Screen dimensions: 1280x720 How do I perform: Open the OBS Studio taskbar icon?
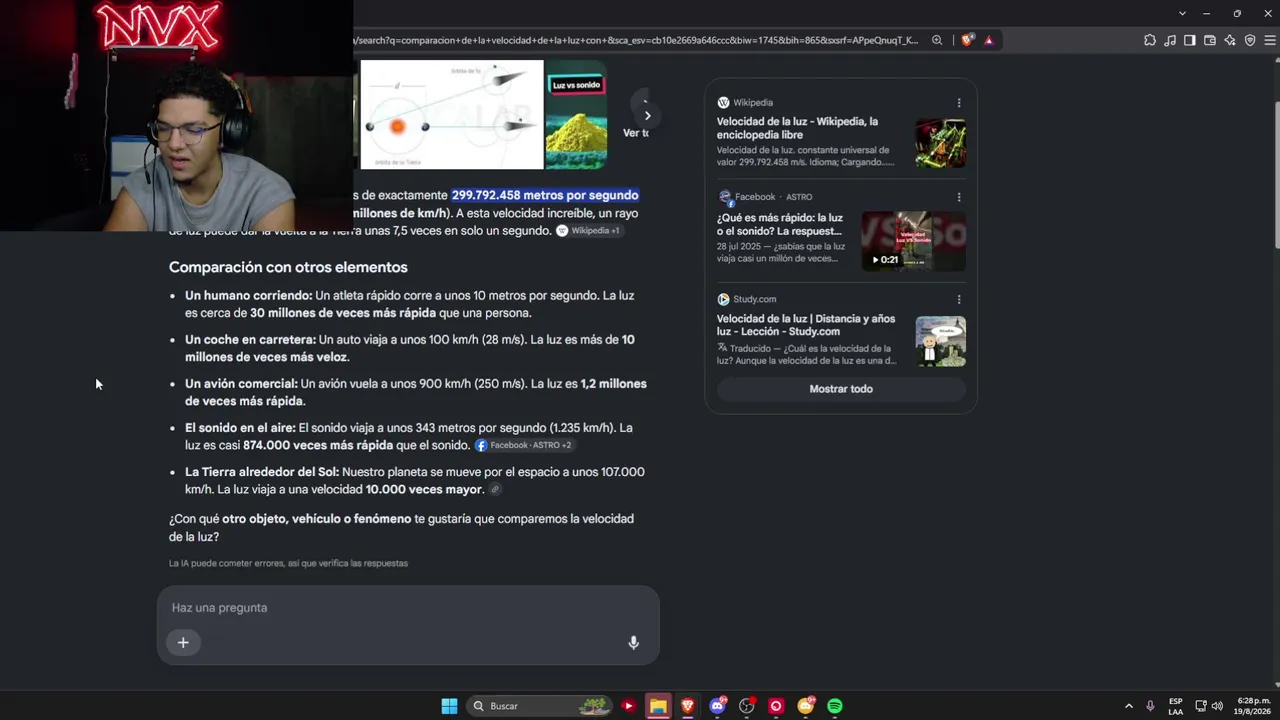(746, 706)
